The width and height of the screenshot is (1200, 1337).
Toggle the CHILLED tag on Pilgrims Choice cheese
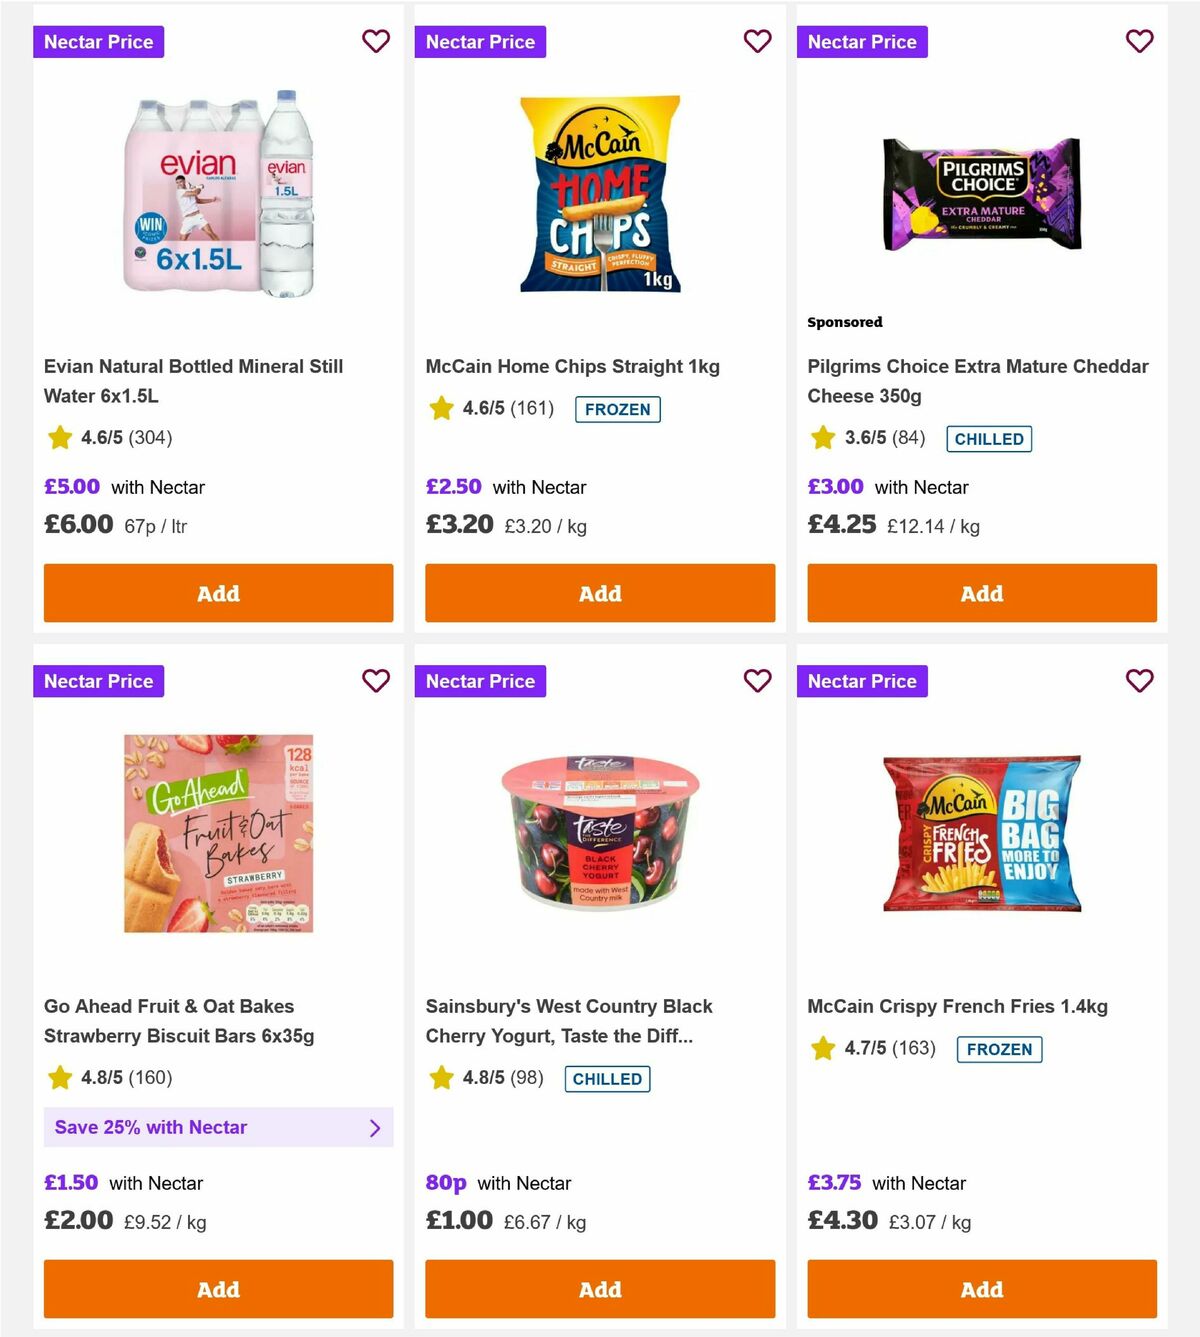tap(989, 438)
